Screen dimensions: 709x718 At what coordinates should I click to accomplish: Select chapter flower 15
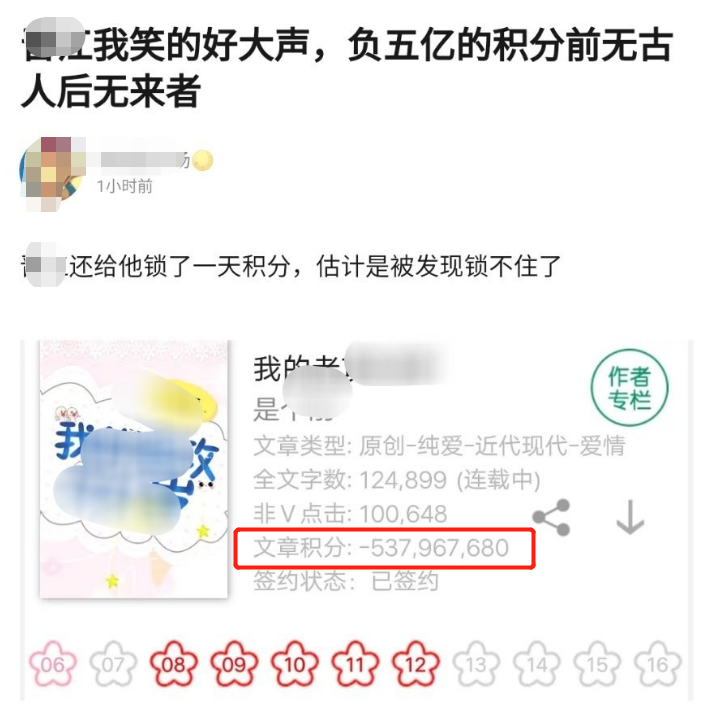tap(597, 664)
